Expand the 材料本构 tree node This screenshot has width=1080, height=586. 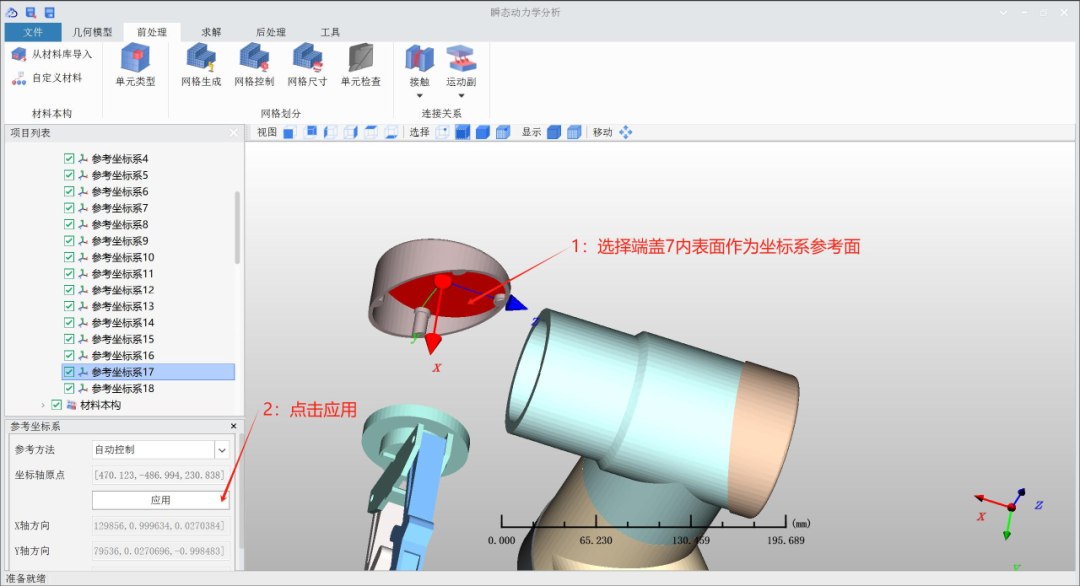[43, 405]
